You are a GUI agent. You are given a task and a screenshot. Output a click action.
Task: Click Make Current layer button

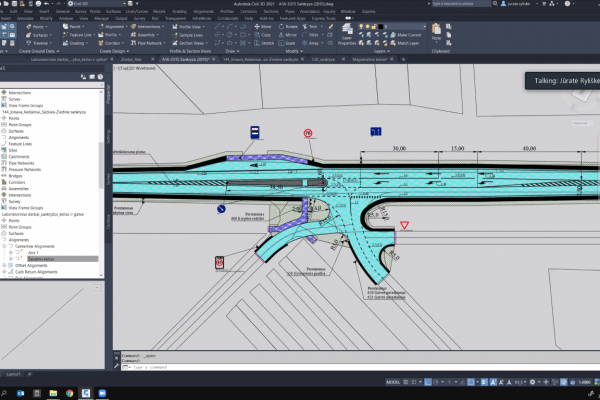(x=406, y=35)
